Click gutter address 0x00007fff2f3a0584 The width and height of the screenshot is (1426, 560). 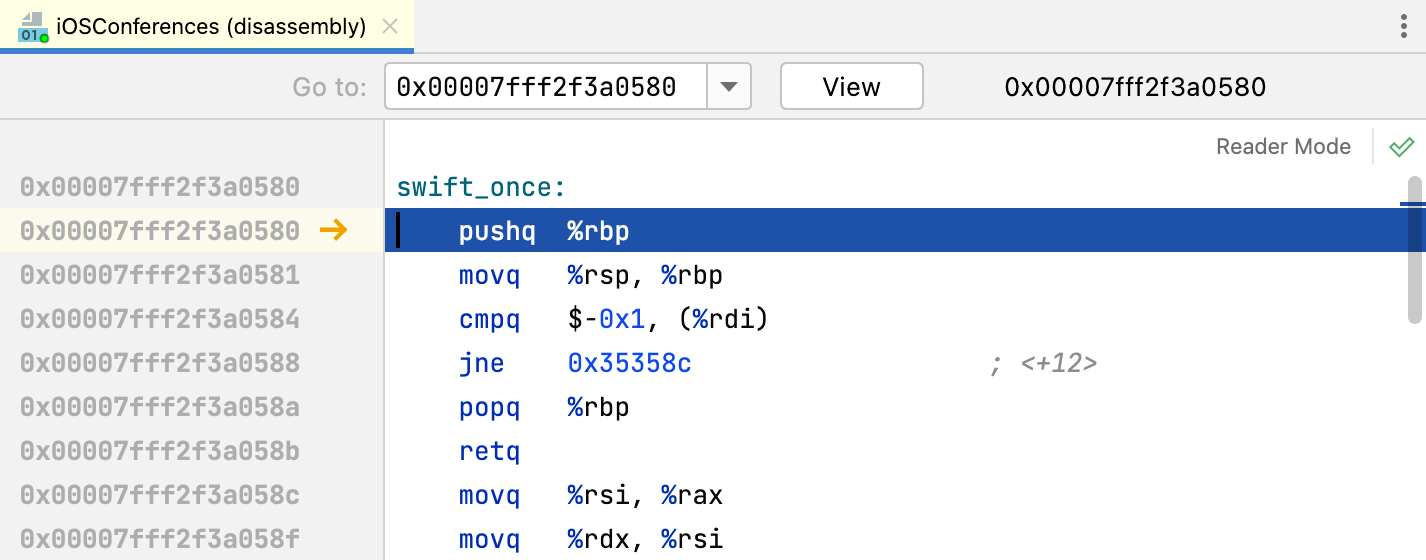160,319
